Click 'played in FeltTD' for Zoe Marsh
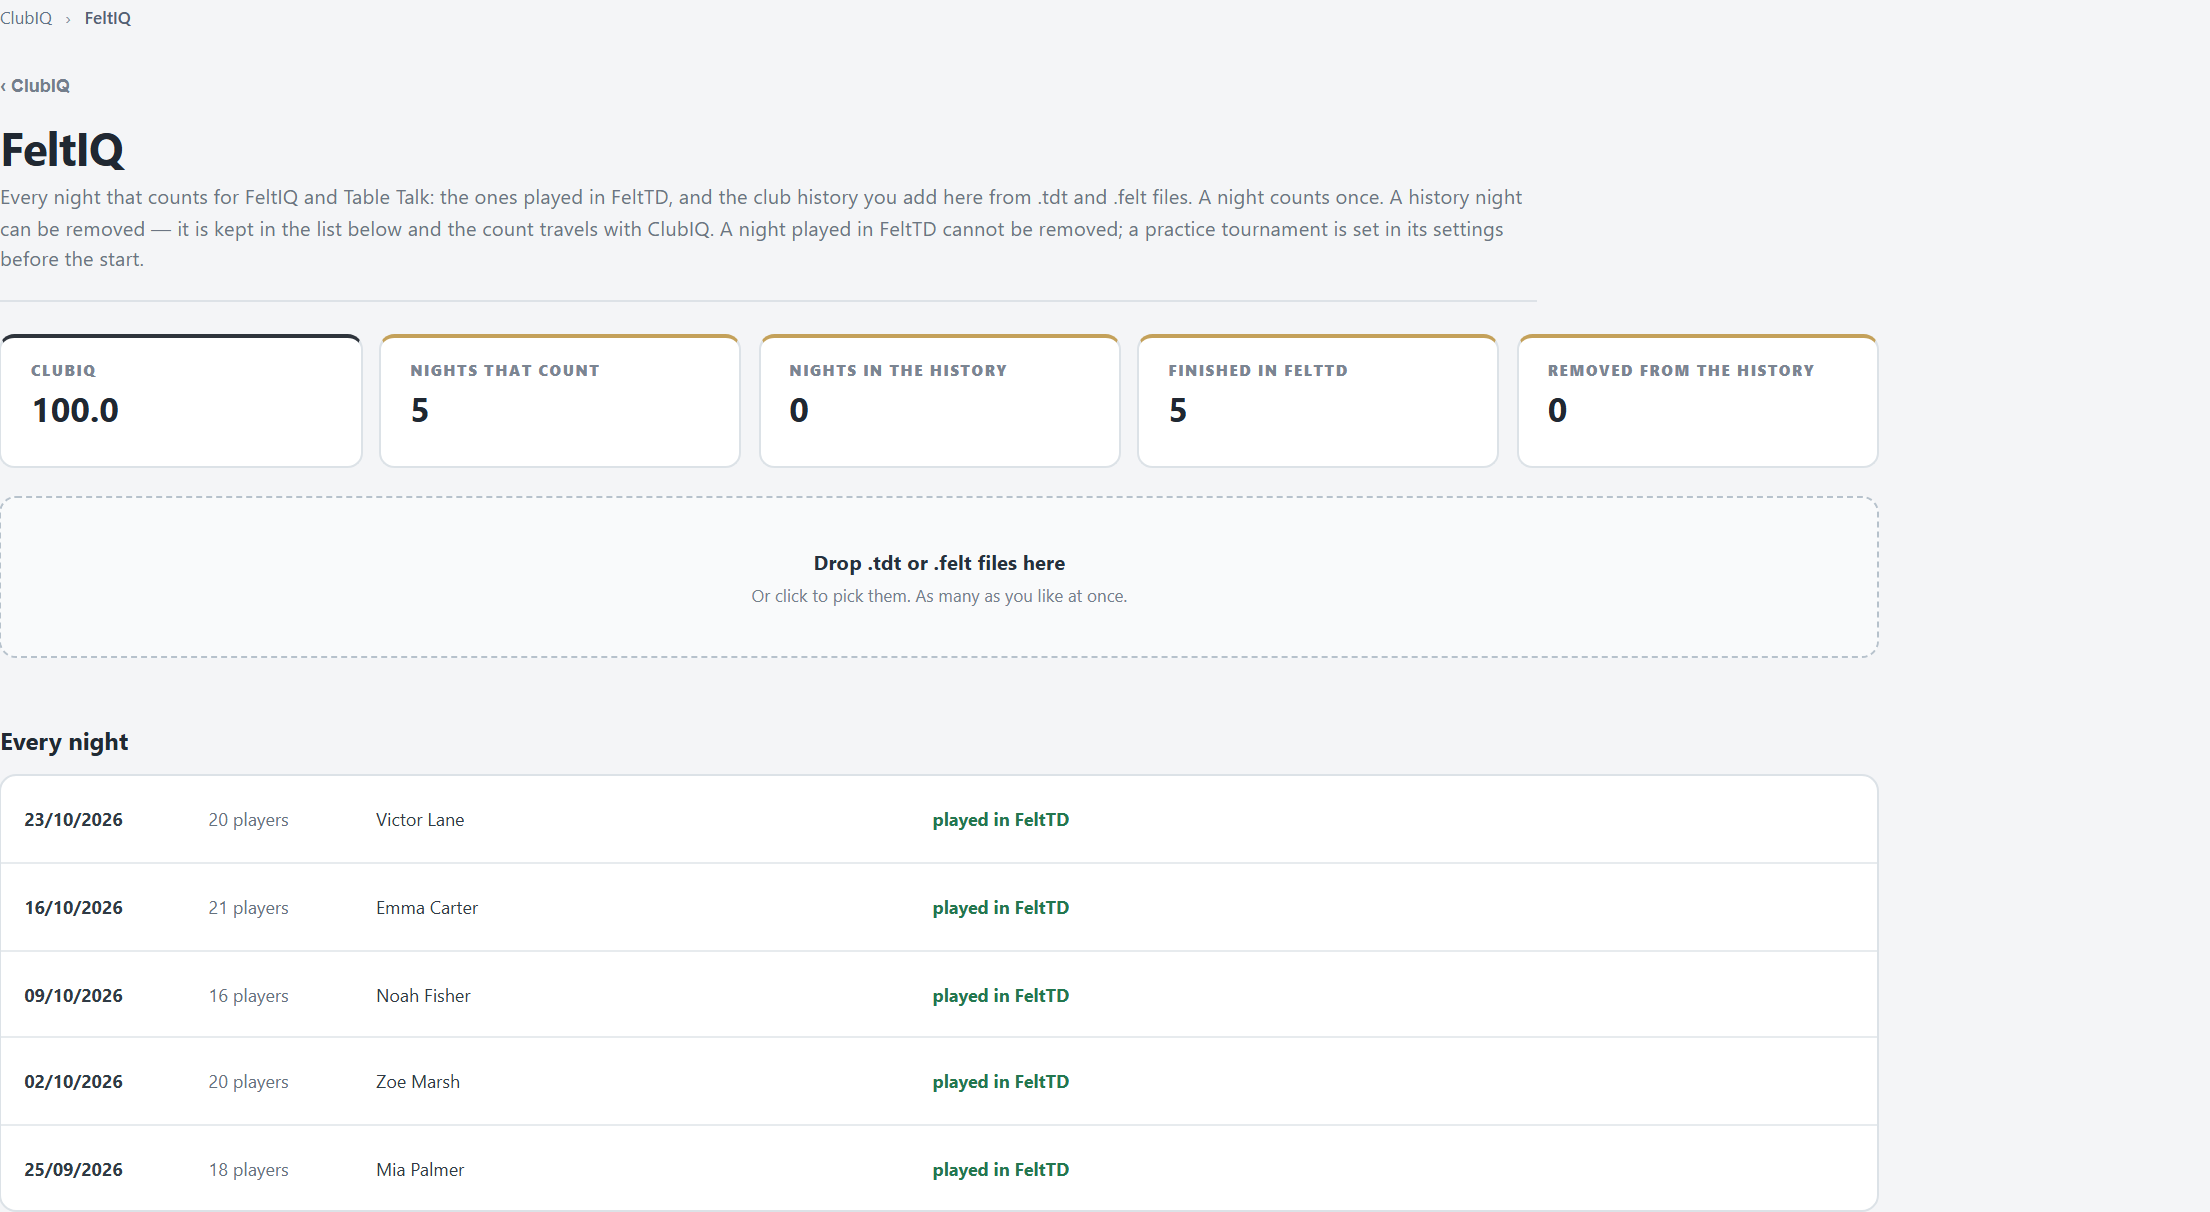Viewport: 2210px width, 1212px height. click(1001, 1082)
